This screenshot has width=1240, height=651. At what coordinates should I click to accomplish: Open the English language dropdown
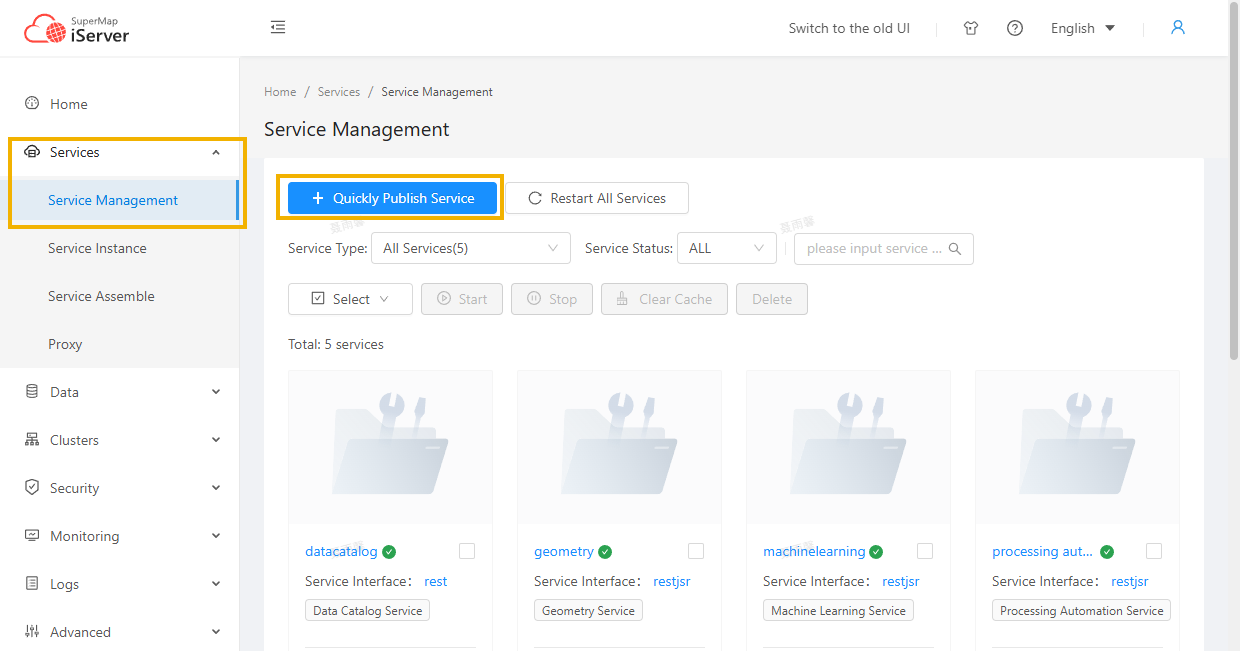(x=1082, y=28)
